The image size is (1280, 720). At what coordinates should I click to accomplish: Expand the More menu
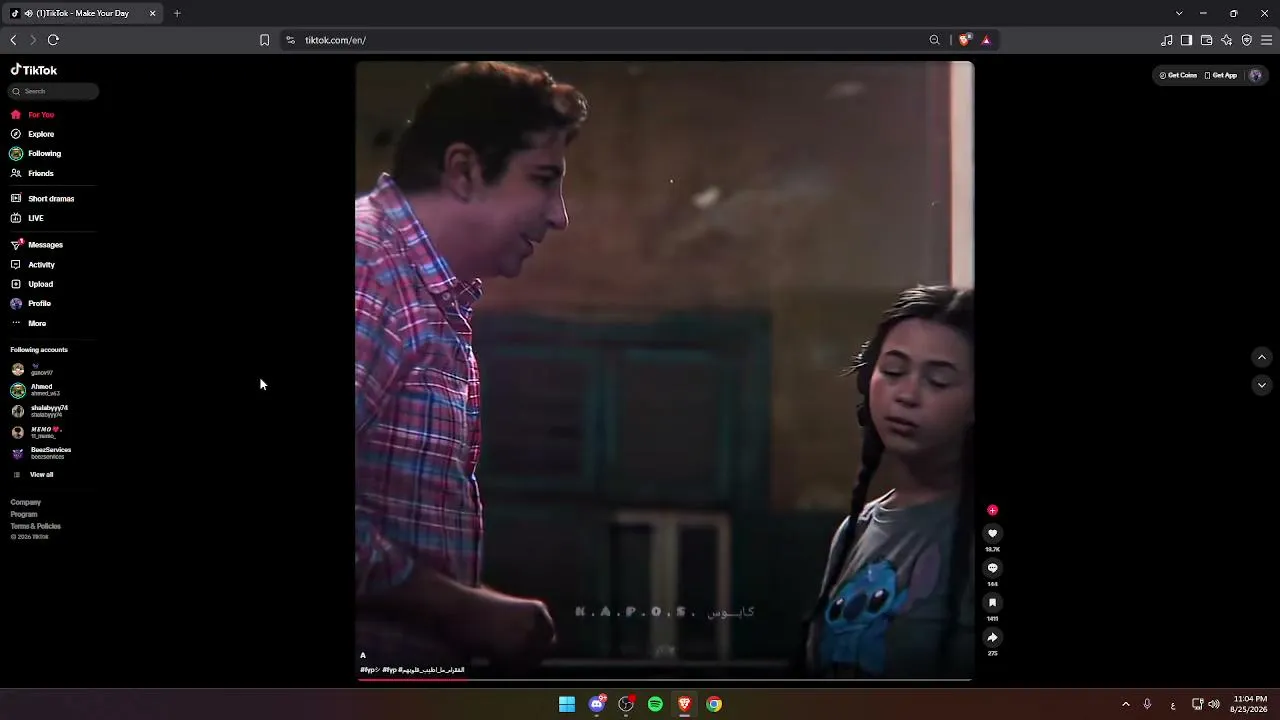tap(28, 324)
